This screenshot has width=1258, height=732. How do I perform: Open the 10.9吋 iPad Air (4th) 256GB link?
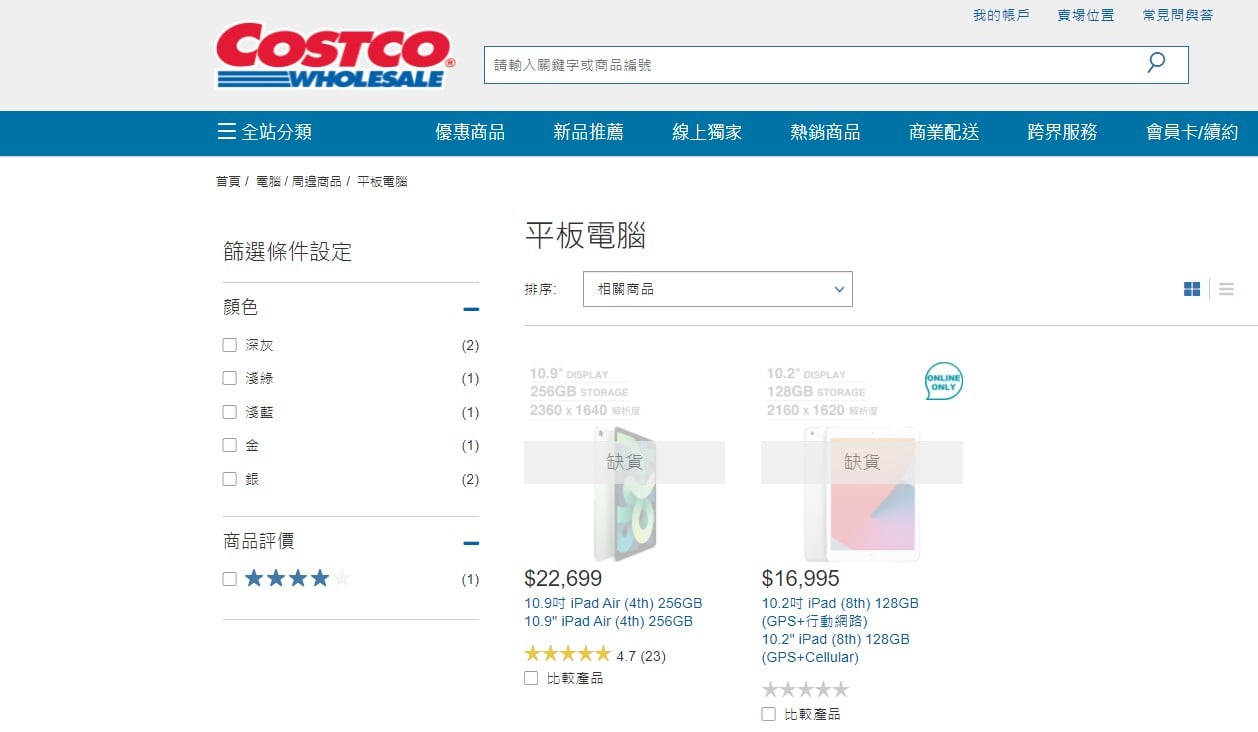coord(613,604)
